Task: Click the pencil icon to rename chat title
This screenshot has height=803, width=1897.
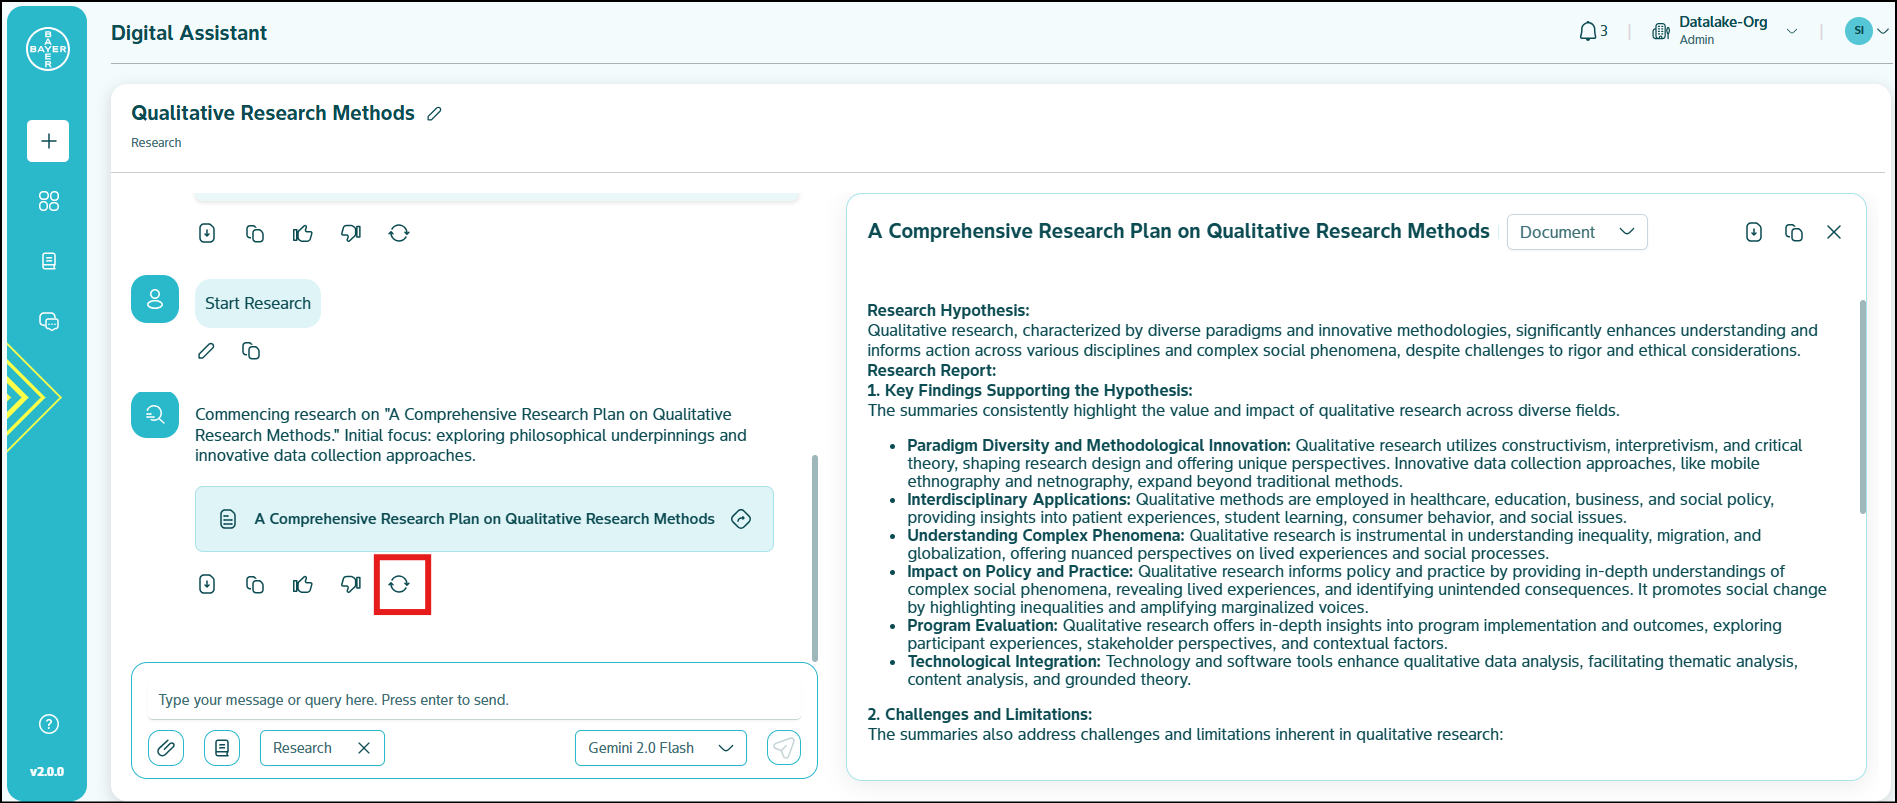Action: point(434,114)
